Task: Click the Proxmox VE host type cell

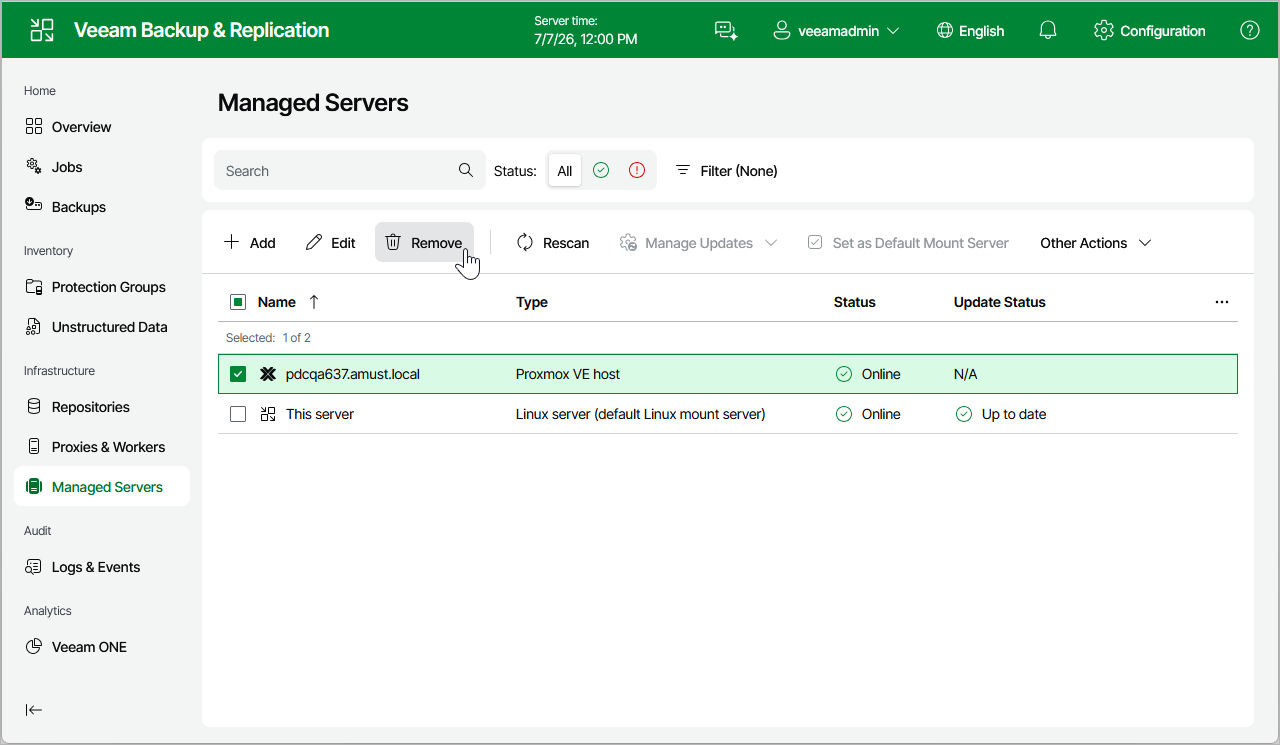Action: tap(568, 374)
